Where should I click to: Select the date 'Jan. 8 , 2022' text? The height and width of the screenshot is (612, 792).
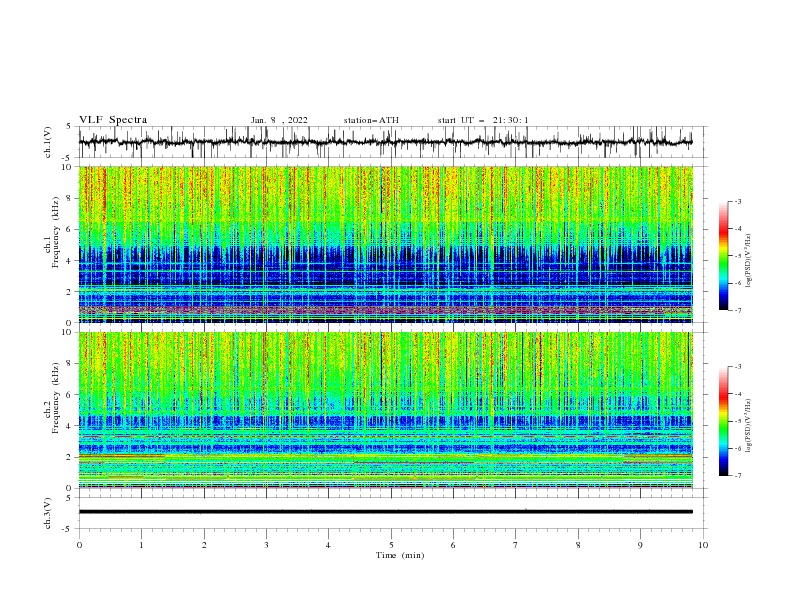pyautogui.click(x=279, y=120)
